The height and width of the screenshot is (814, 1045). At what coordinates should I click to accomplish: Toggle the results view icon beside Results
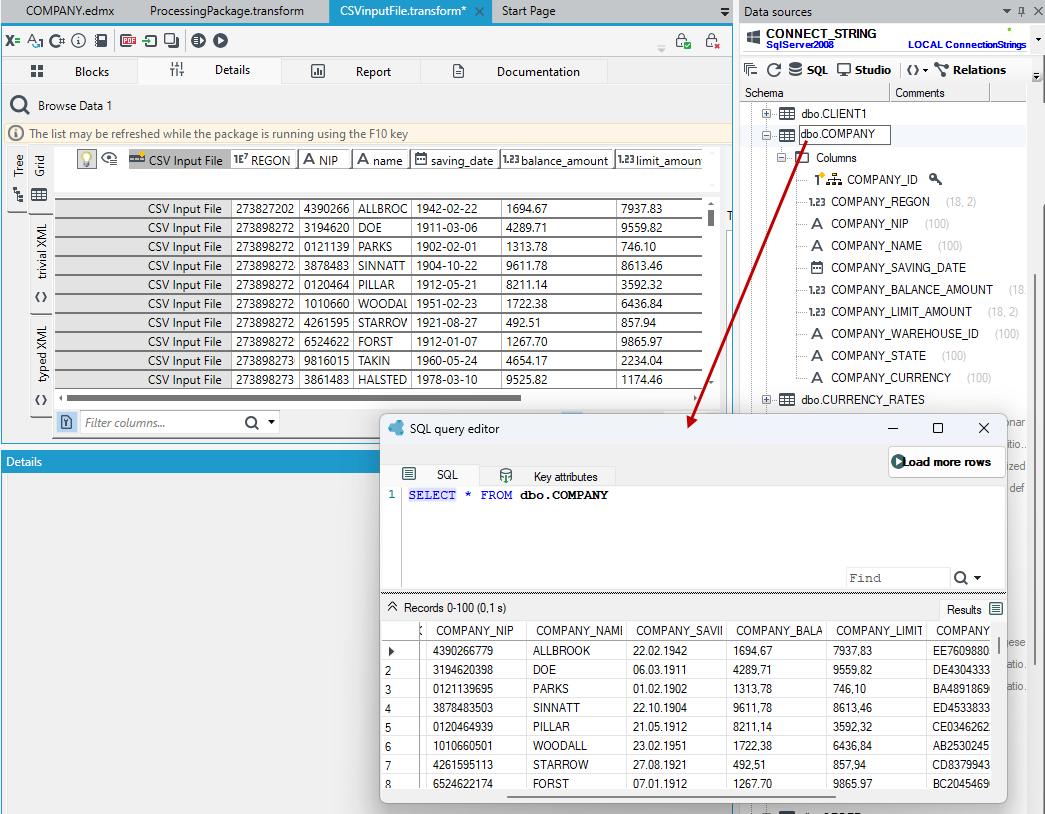[x=996, y=609]
